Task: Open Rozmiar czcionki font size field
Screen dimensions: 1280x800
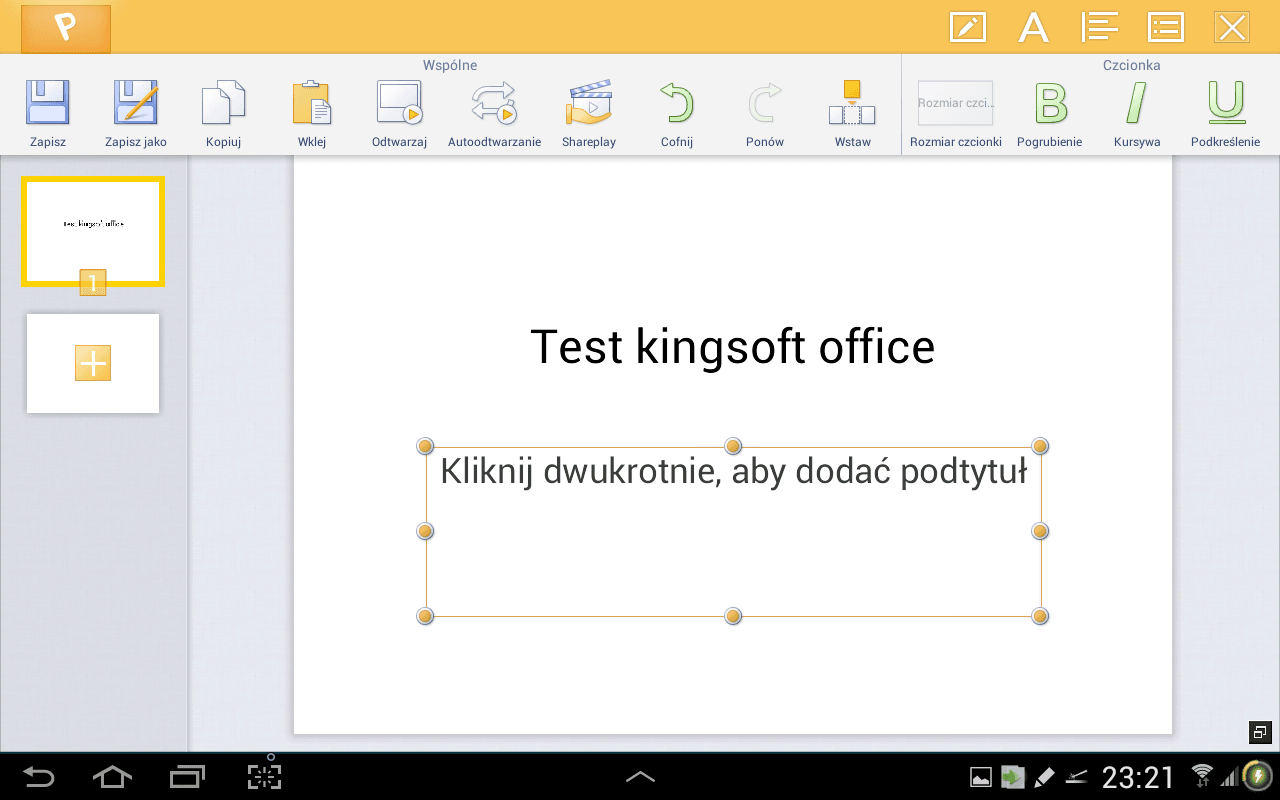Action: (x=956, y=103)
